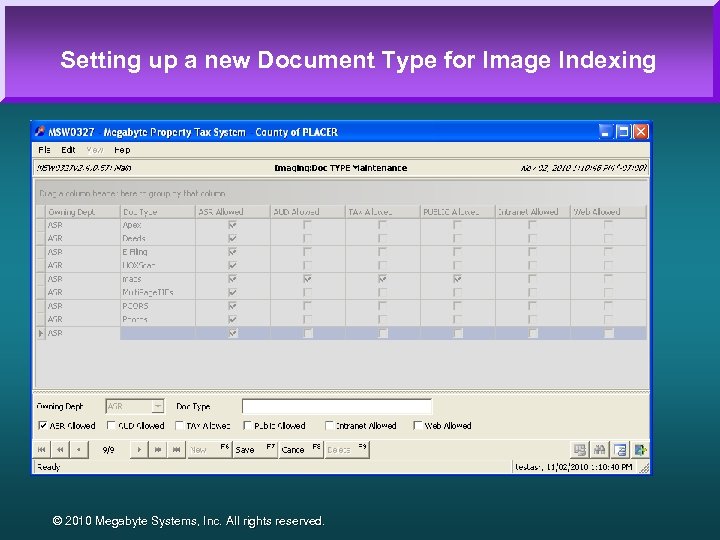Go to the first record
Viewport: 720px width, 540px height.
pos(42,450)
